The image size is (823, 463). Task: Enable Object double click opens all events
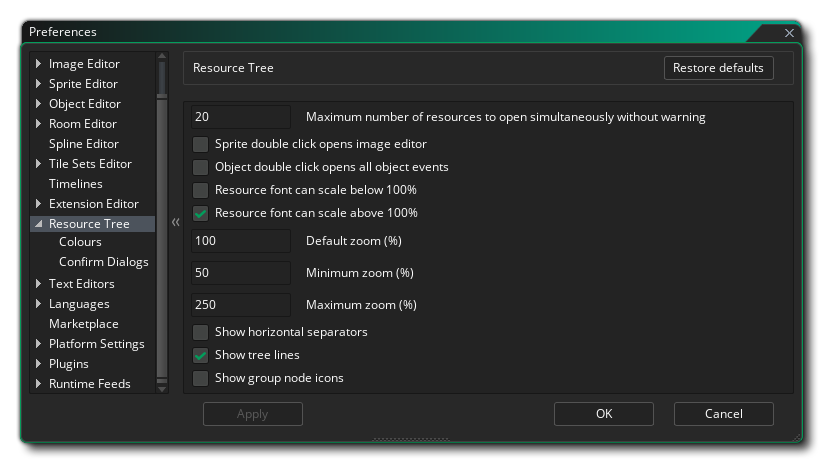pyautogui.click(x=201, y=167)
